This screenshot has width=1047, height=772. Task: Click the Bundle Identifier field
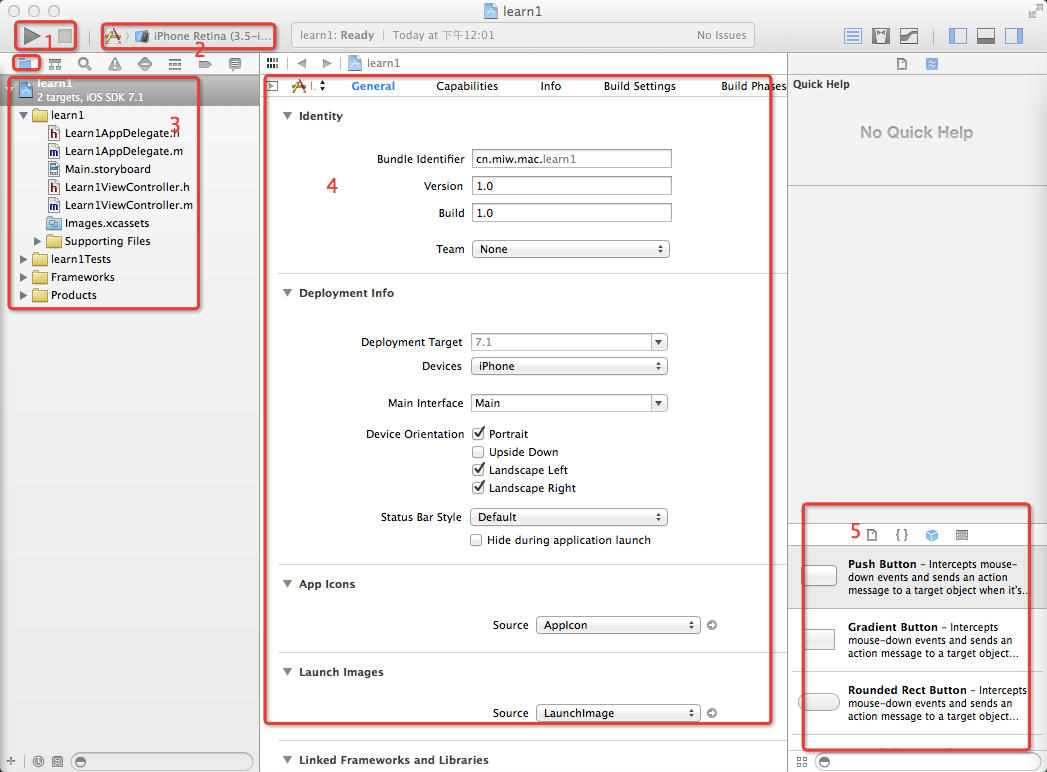click(x=572, y=159)
